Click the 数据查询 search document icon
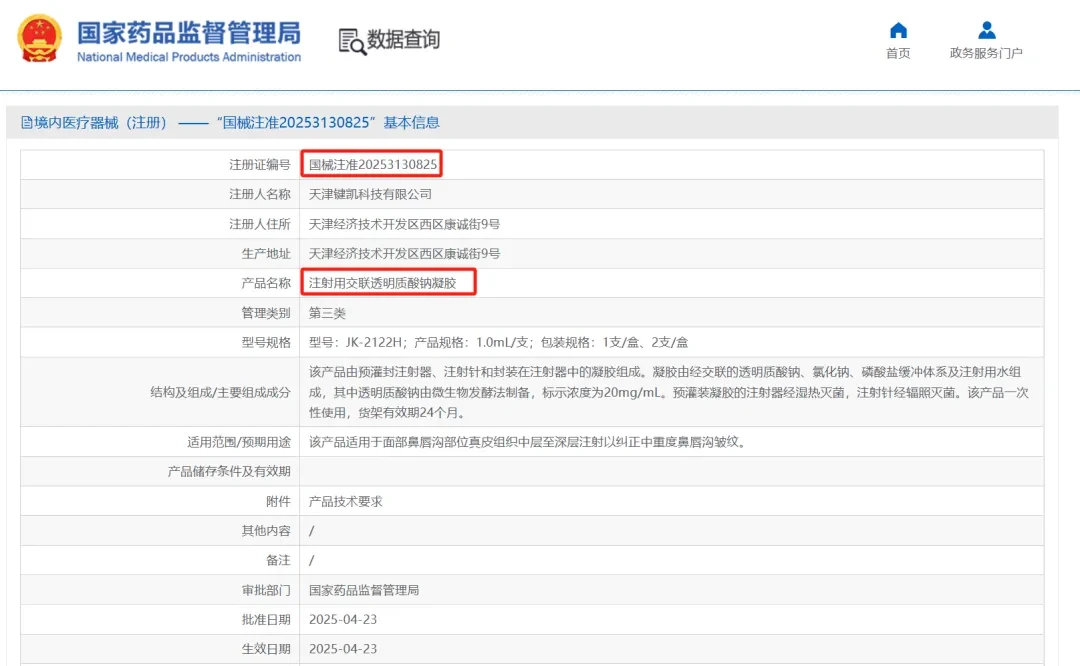Viewport: 1080px width, 666px height. tap(352, 41)
